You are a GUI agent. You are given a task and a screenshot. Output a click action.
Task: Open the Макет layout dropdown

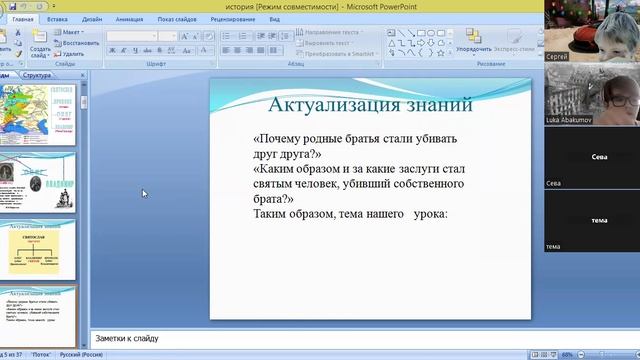[69, 32]
